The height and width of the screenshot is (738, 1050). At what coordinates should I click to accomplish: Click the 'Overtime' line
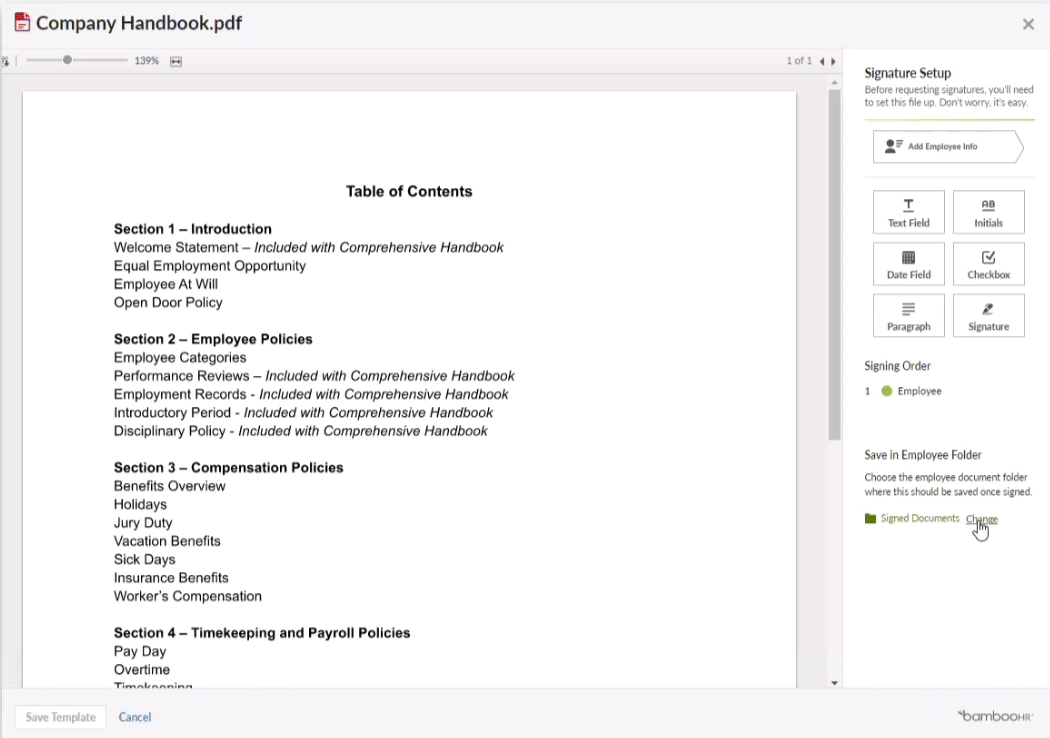tap(141, 670)
